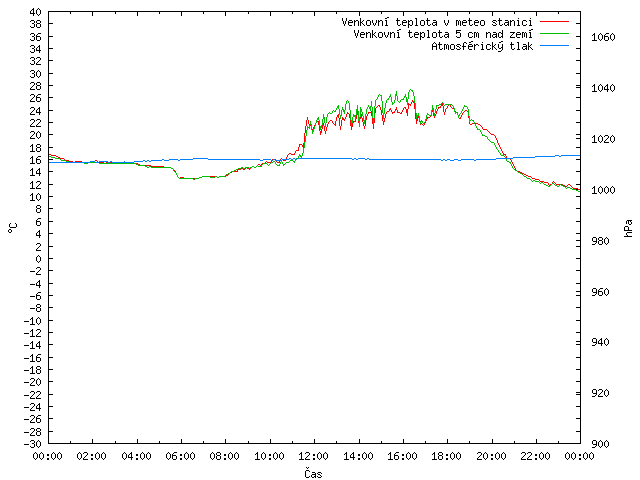640x480 pixels.
Task: Click the 10:00 time axis label
Action: (x=269, y=456)
